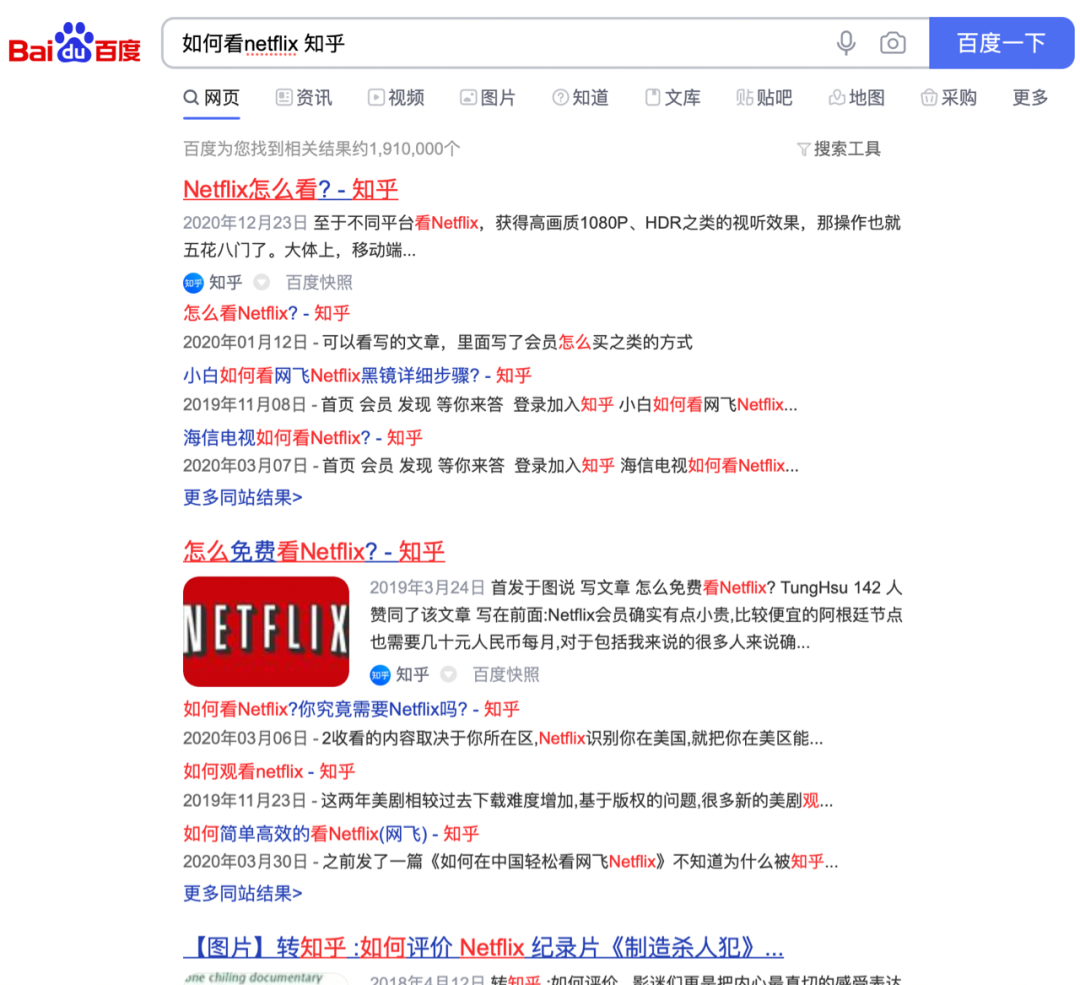The width and height of the screenshot is (1080, 985).
Task: Click the 百度一下 search button
Action: point(1001,43)
